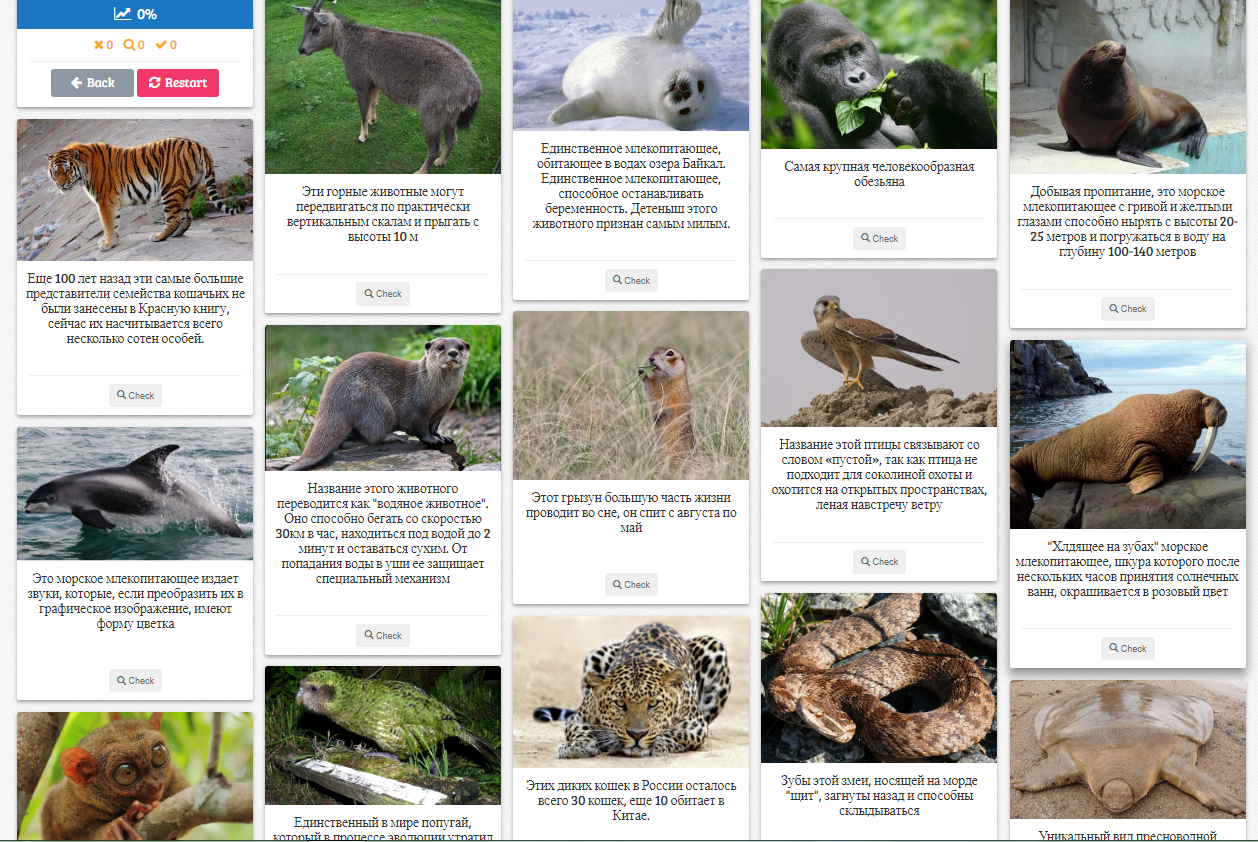Click the orange wrong-answers cross icon

point(98,45)
